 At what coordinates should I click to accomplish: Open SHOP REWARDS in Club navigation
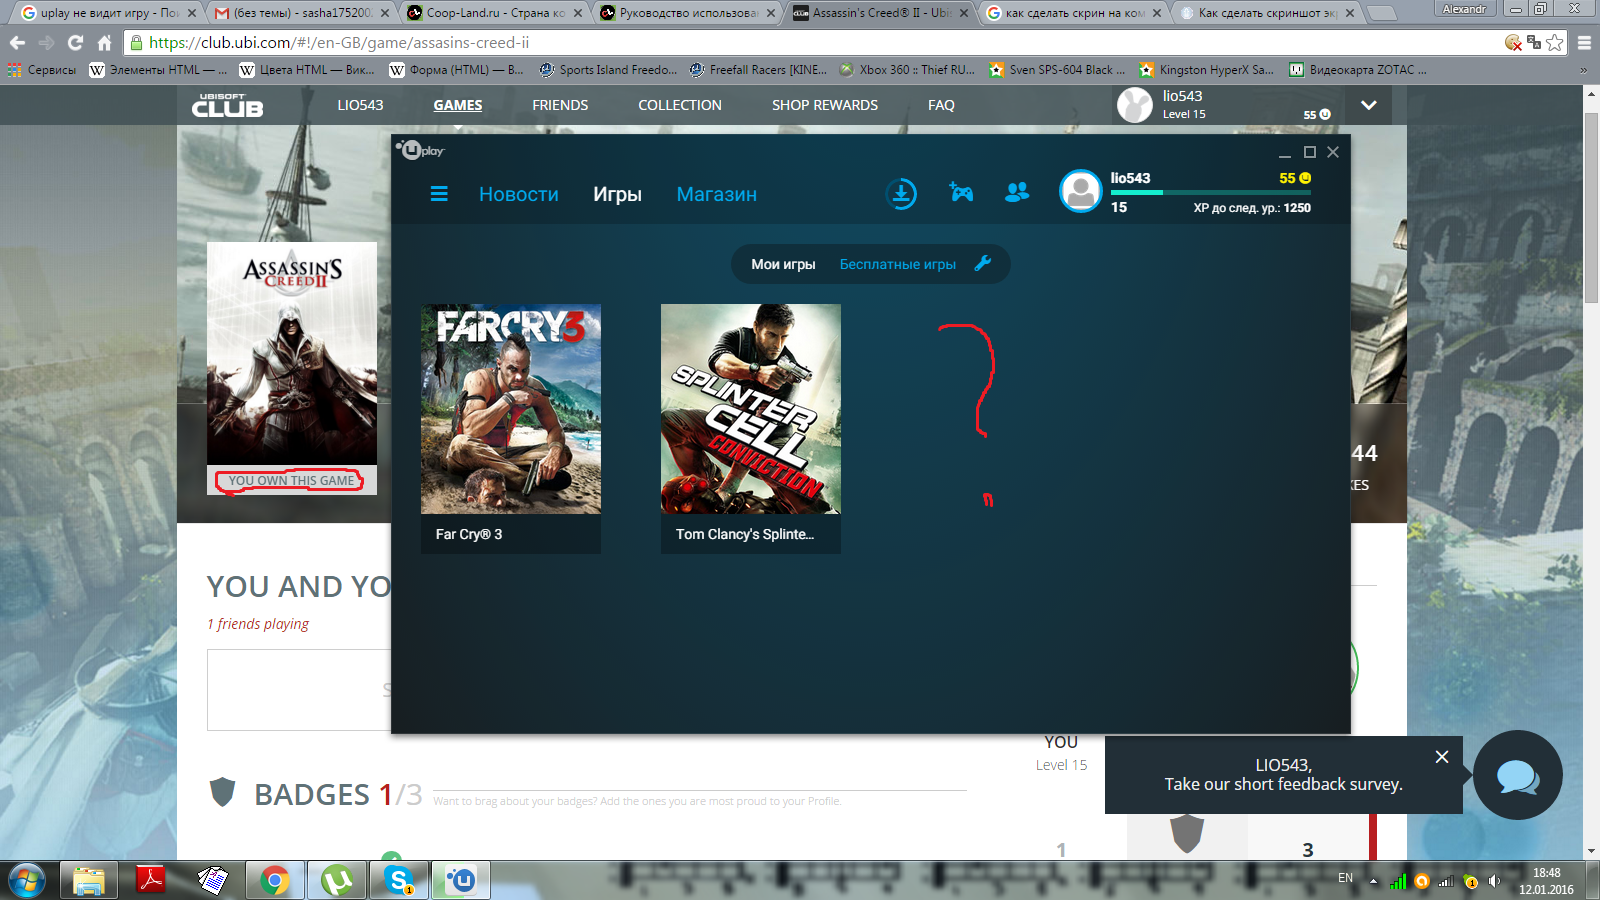tap(825, 105)
